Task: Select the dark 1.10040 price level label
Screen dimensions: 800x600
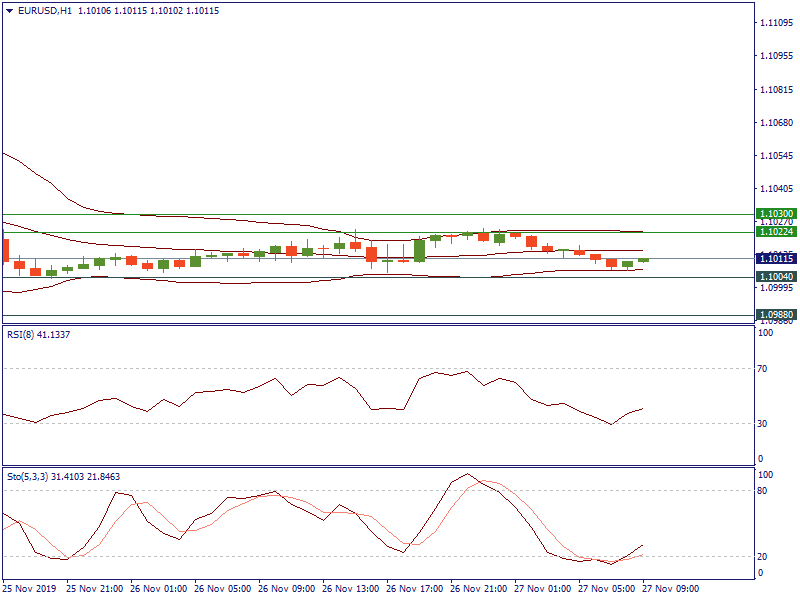Action: 776,277
